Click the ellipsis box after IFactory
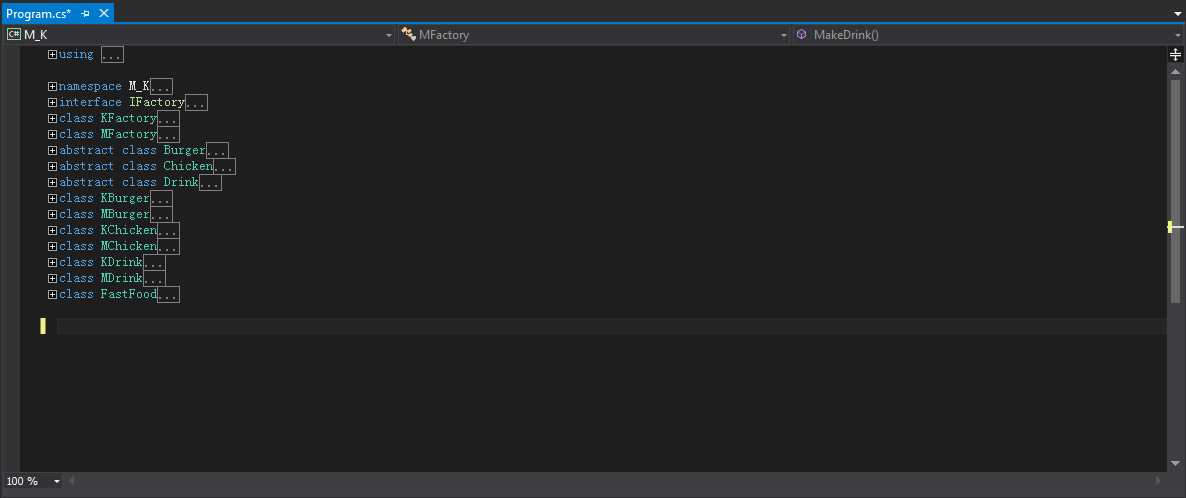The image size is (1186, 498). coord(196,102)
